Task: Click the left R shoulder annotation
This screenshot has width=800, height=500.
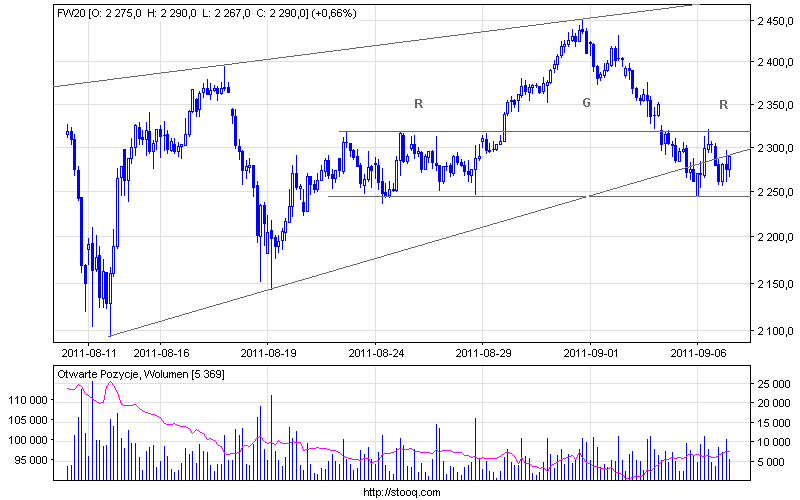Action: pos(418,104)
